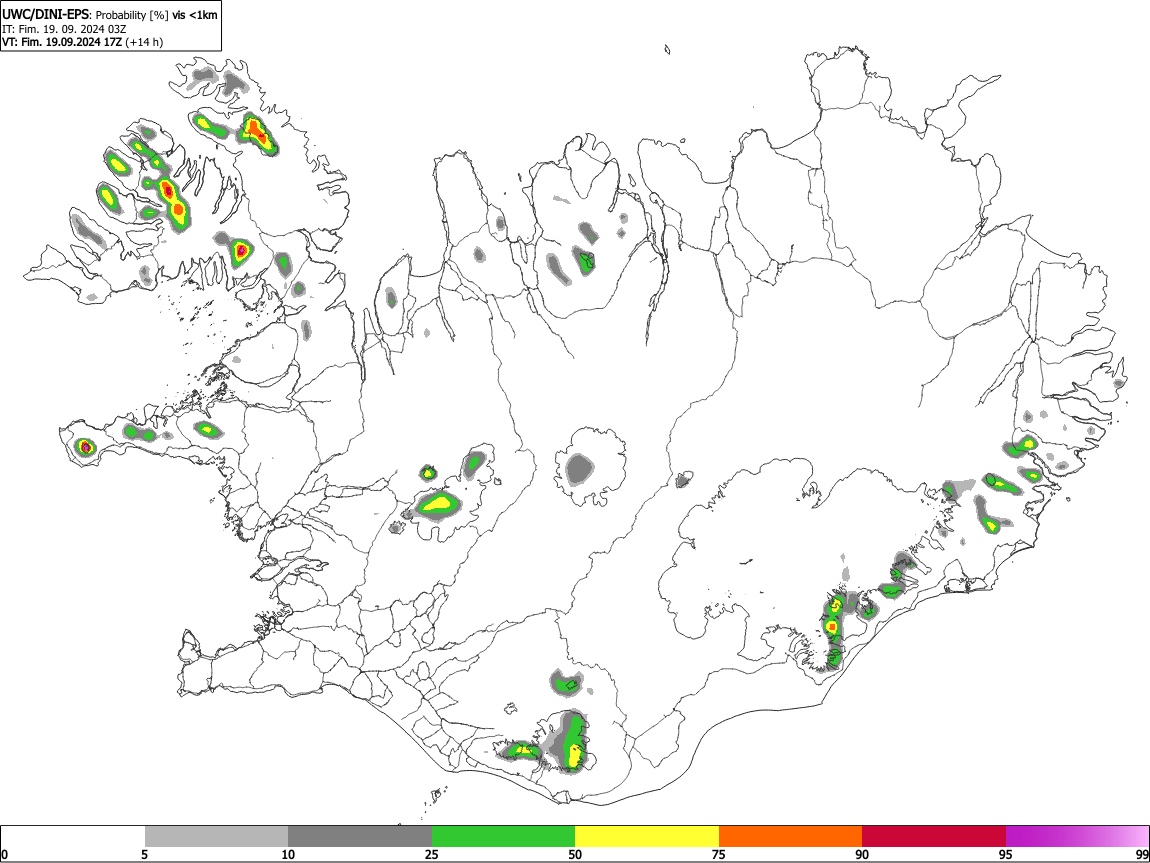Click the dark gray 10-25 legend swatch
The width and height of the screenshot is (1150, 863).
coord(360,836)
